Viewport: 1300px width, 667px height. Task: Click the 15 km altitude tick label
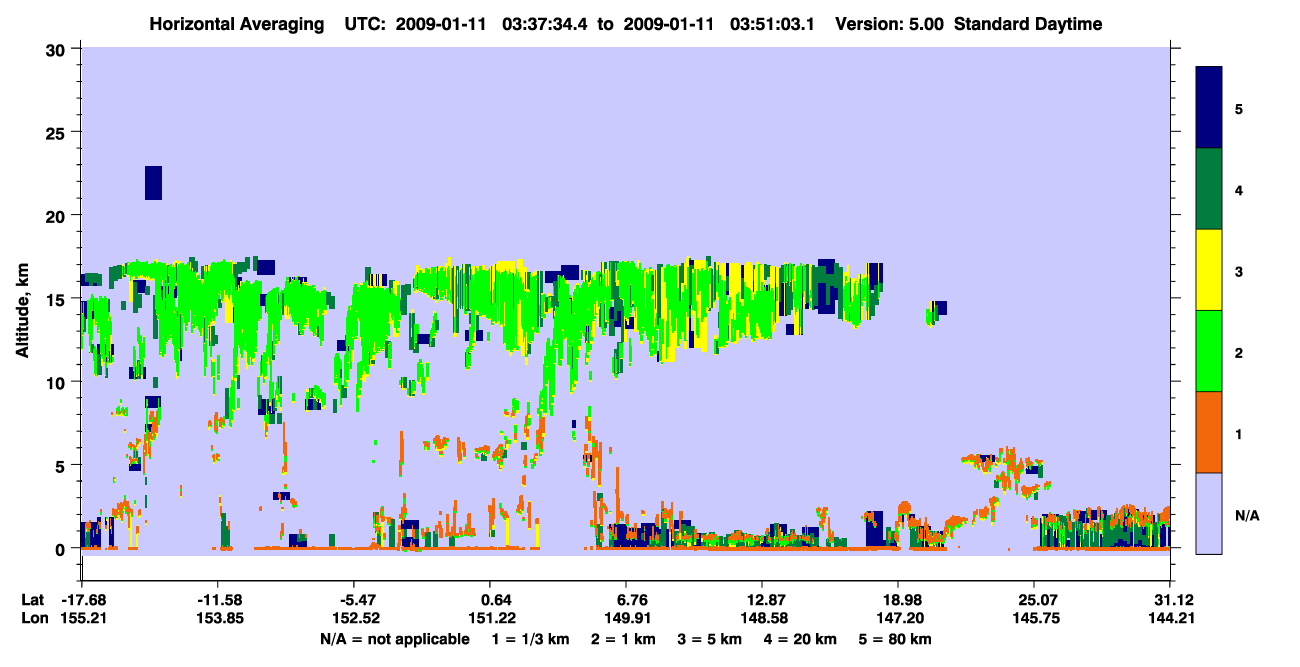[x=59, y=299]
